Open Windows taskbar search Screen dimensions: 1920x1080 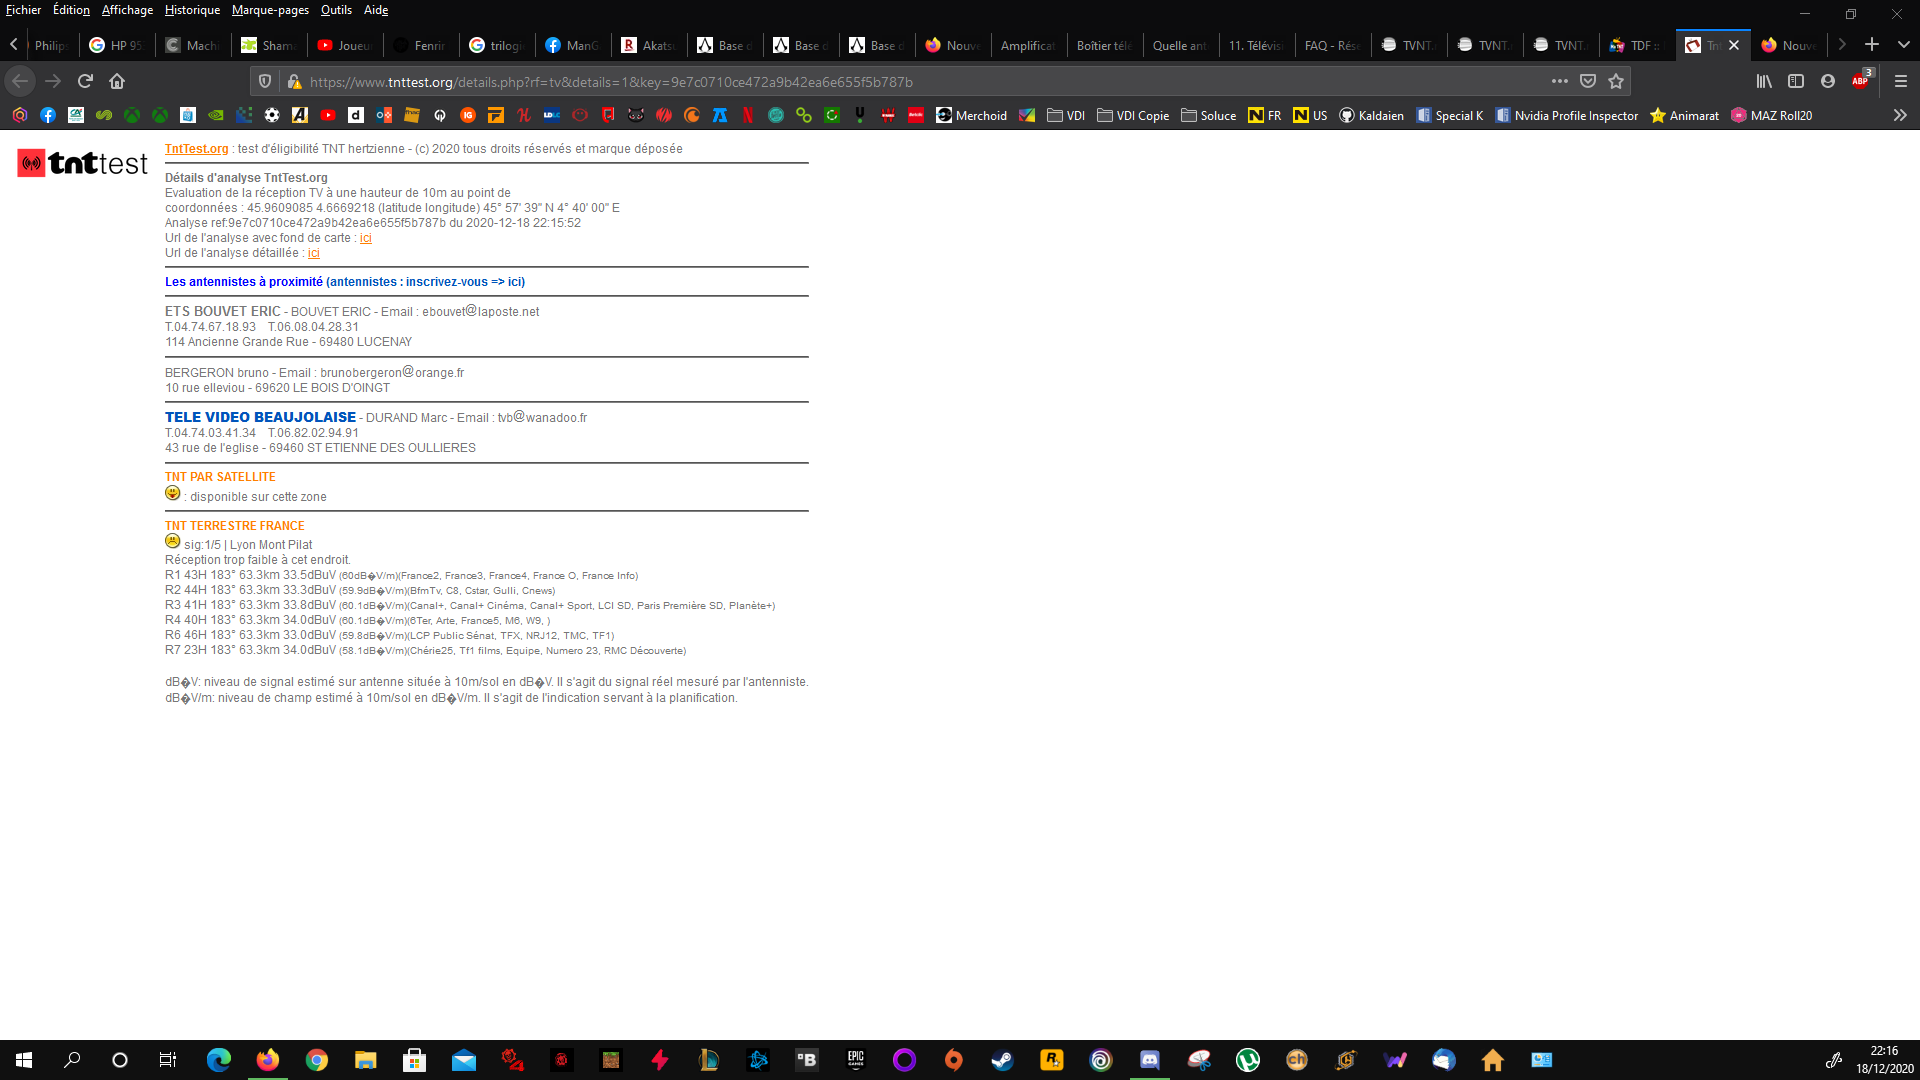tap(72, 1060)
